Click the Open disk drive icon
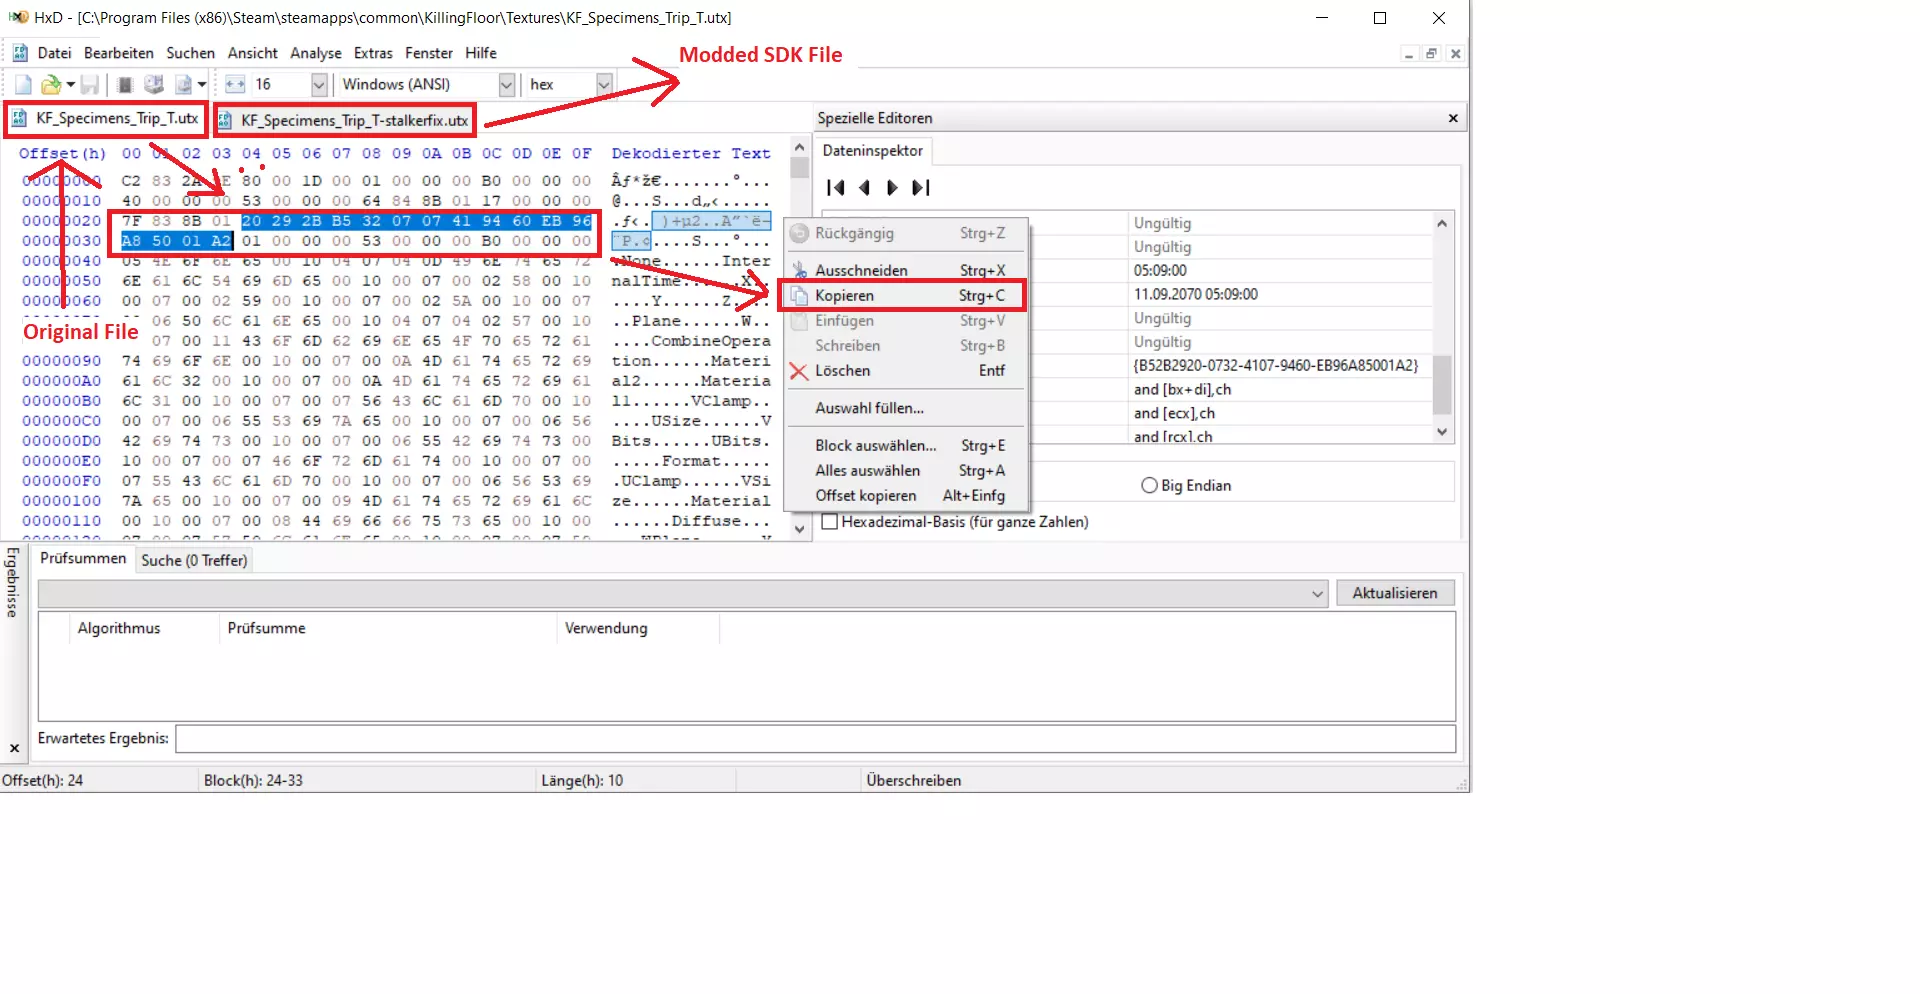1920x994 pixels. pyautogui.click(x=154, y=85)
